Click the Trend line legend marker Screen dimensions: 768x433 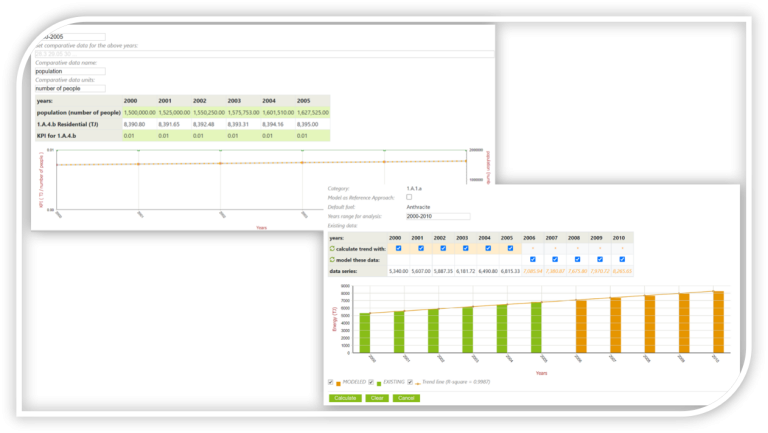click(x=417, y=382)
